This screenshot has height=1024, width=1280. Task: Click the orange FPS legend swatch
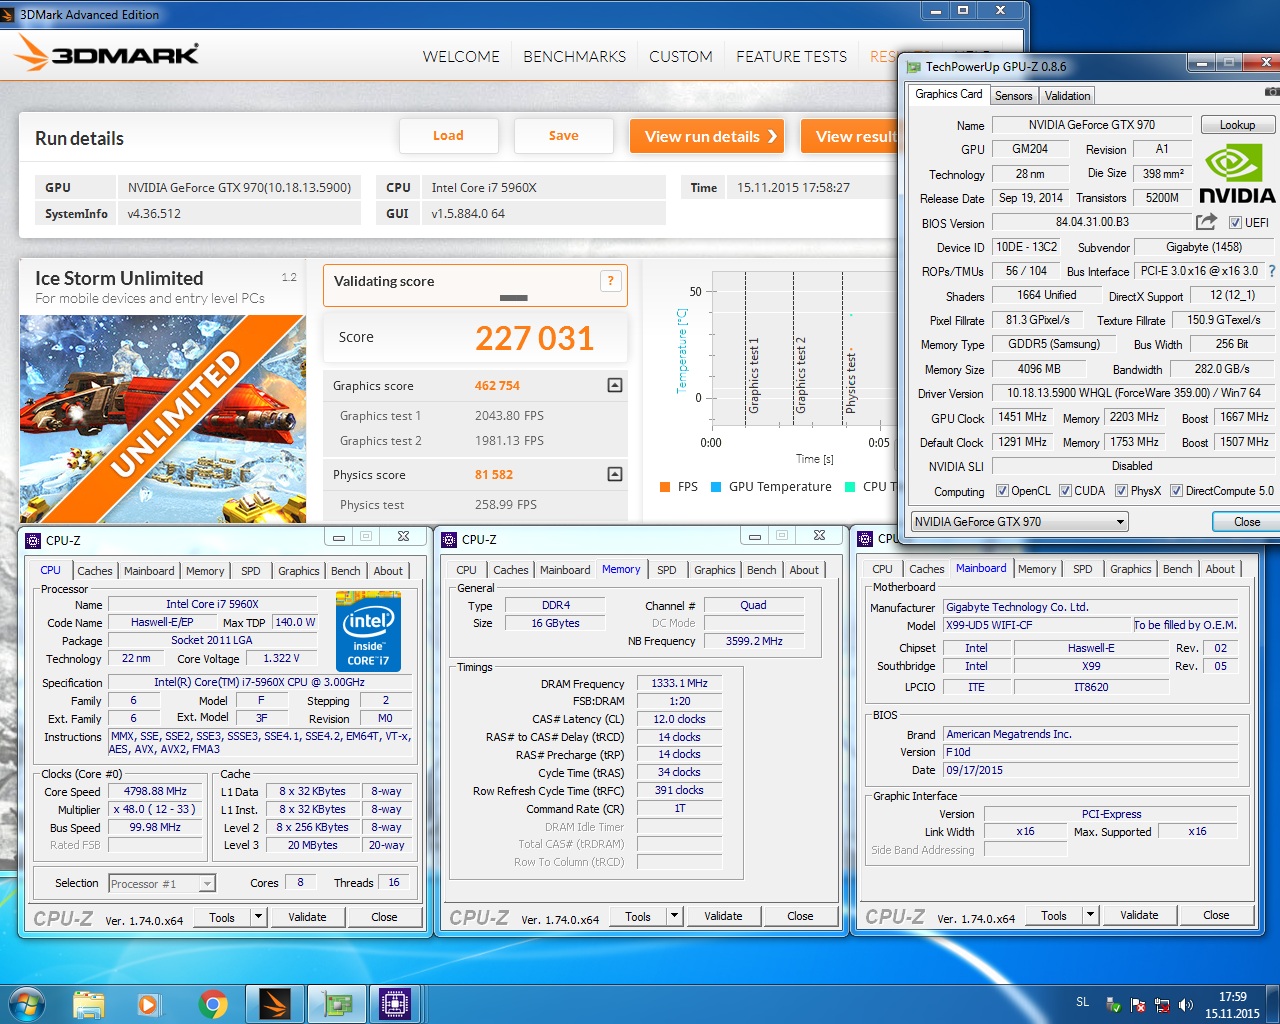click(665, 487)
